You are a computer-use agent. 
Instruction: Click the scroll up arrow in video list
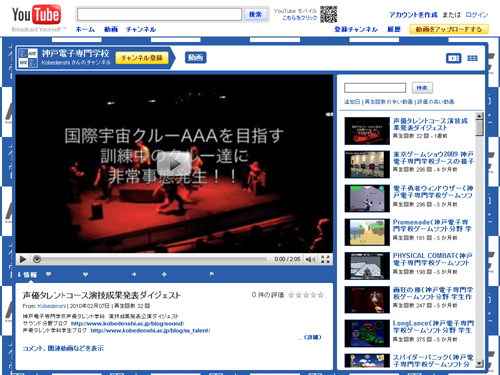click(x=479, y=116)
